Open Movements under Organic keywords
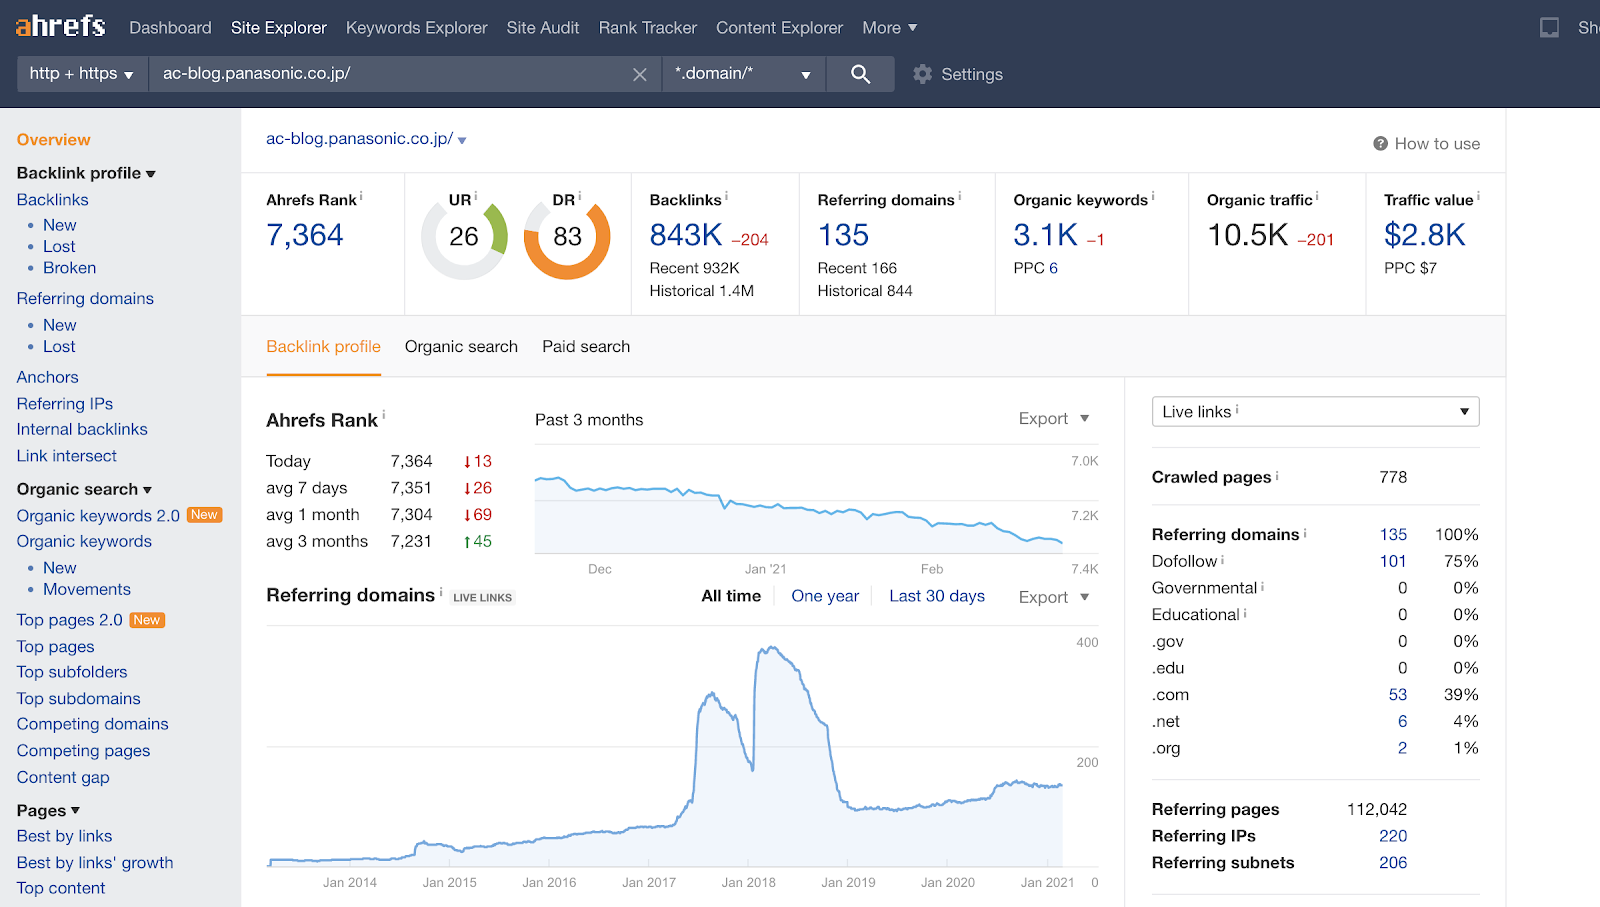 click(x=87, y=590)
